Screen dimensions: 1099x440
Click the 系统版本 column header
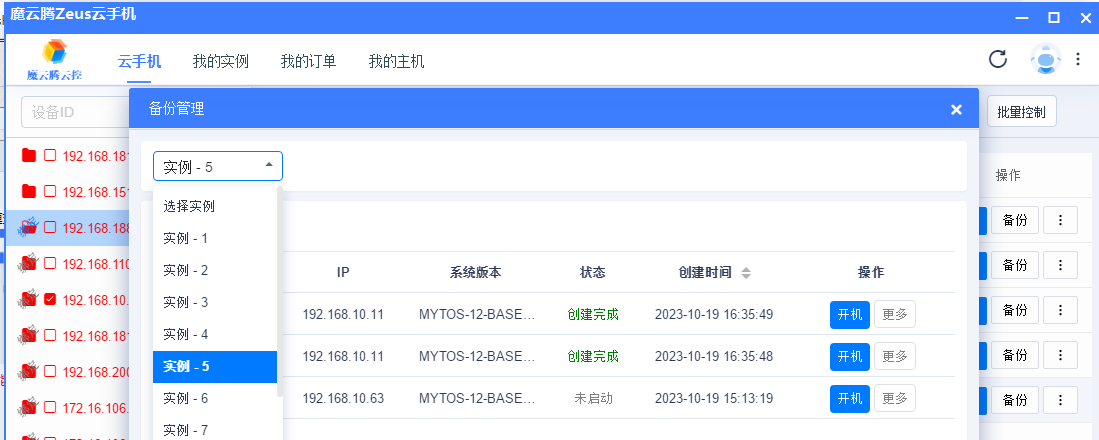[475, 273]
